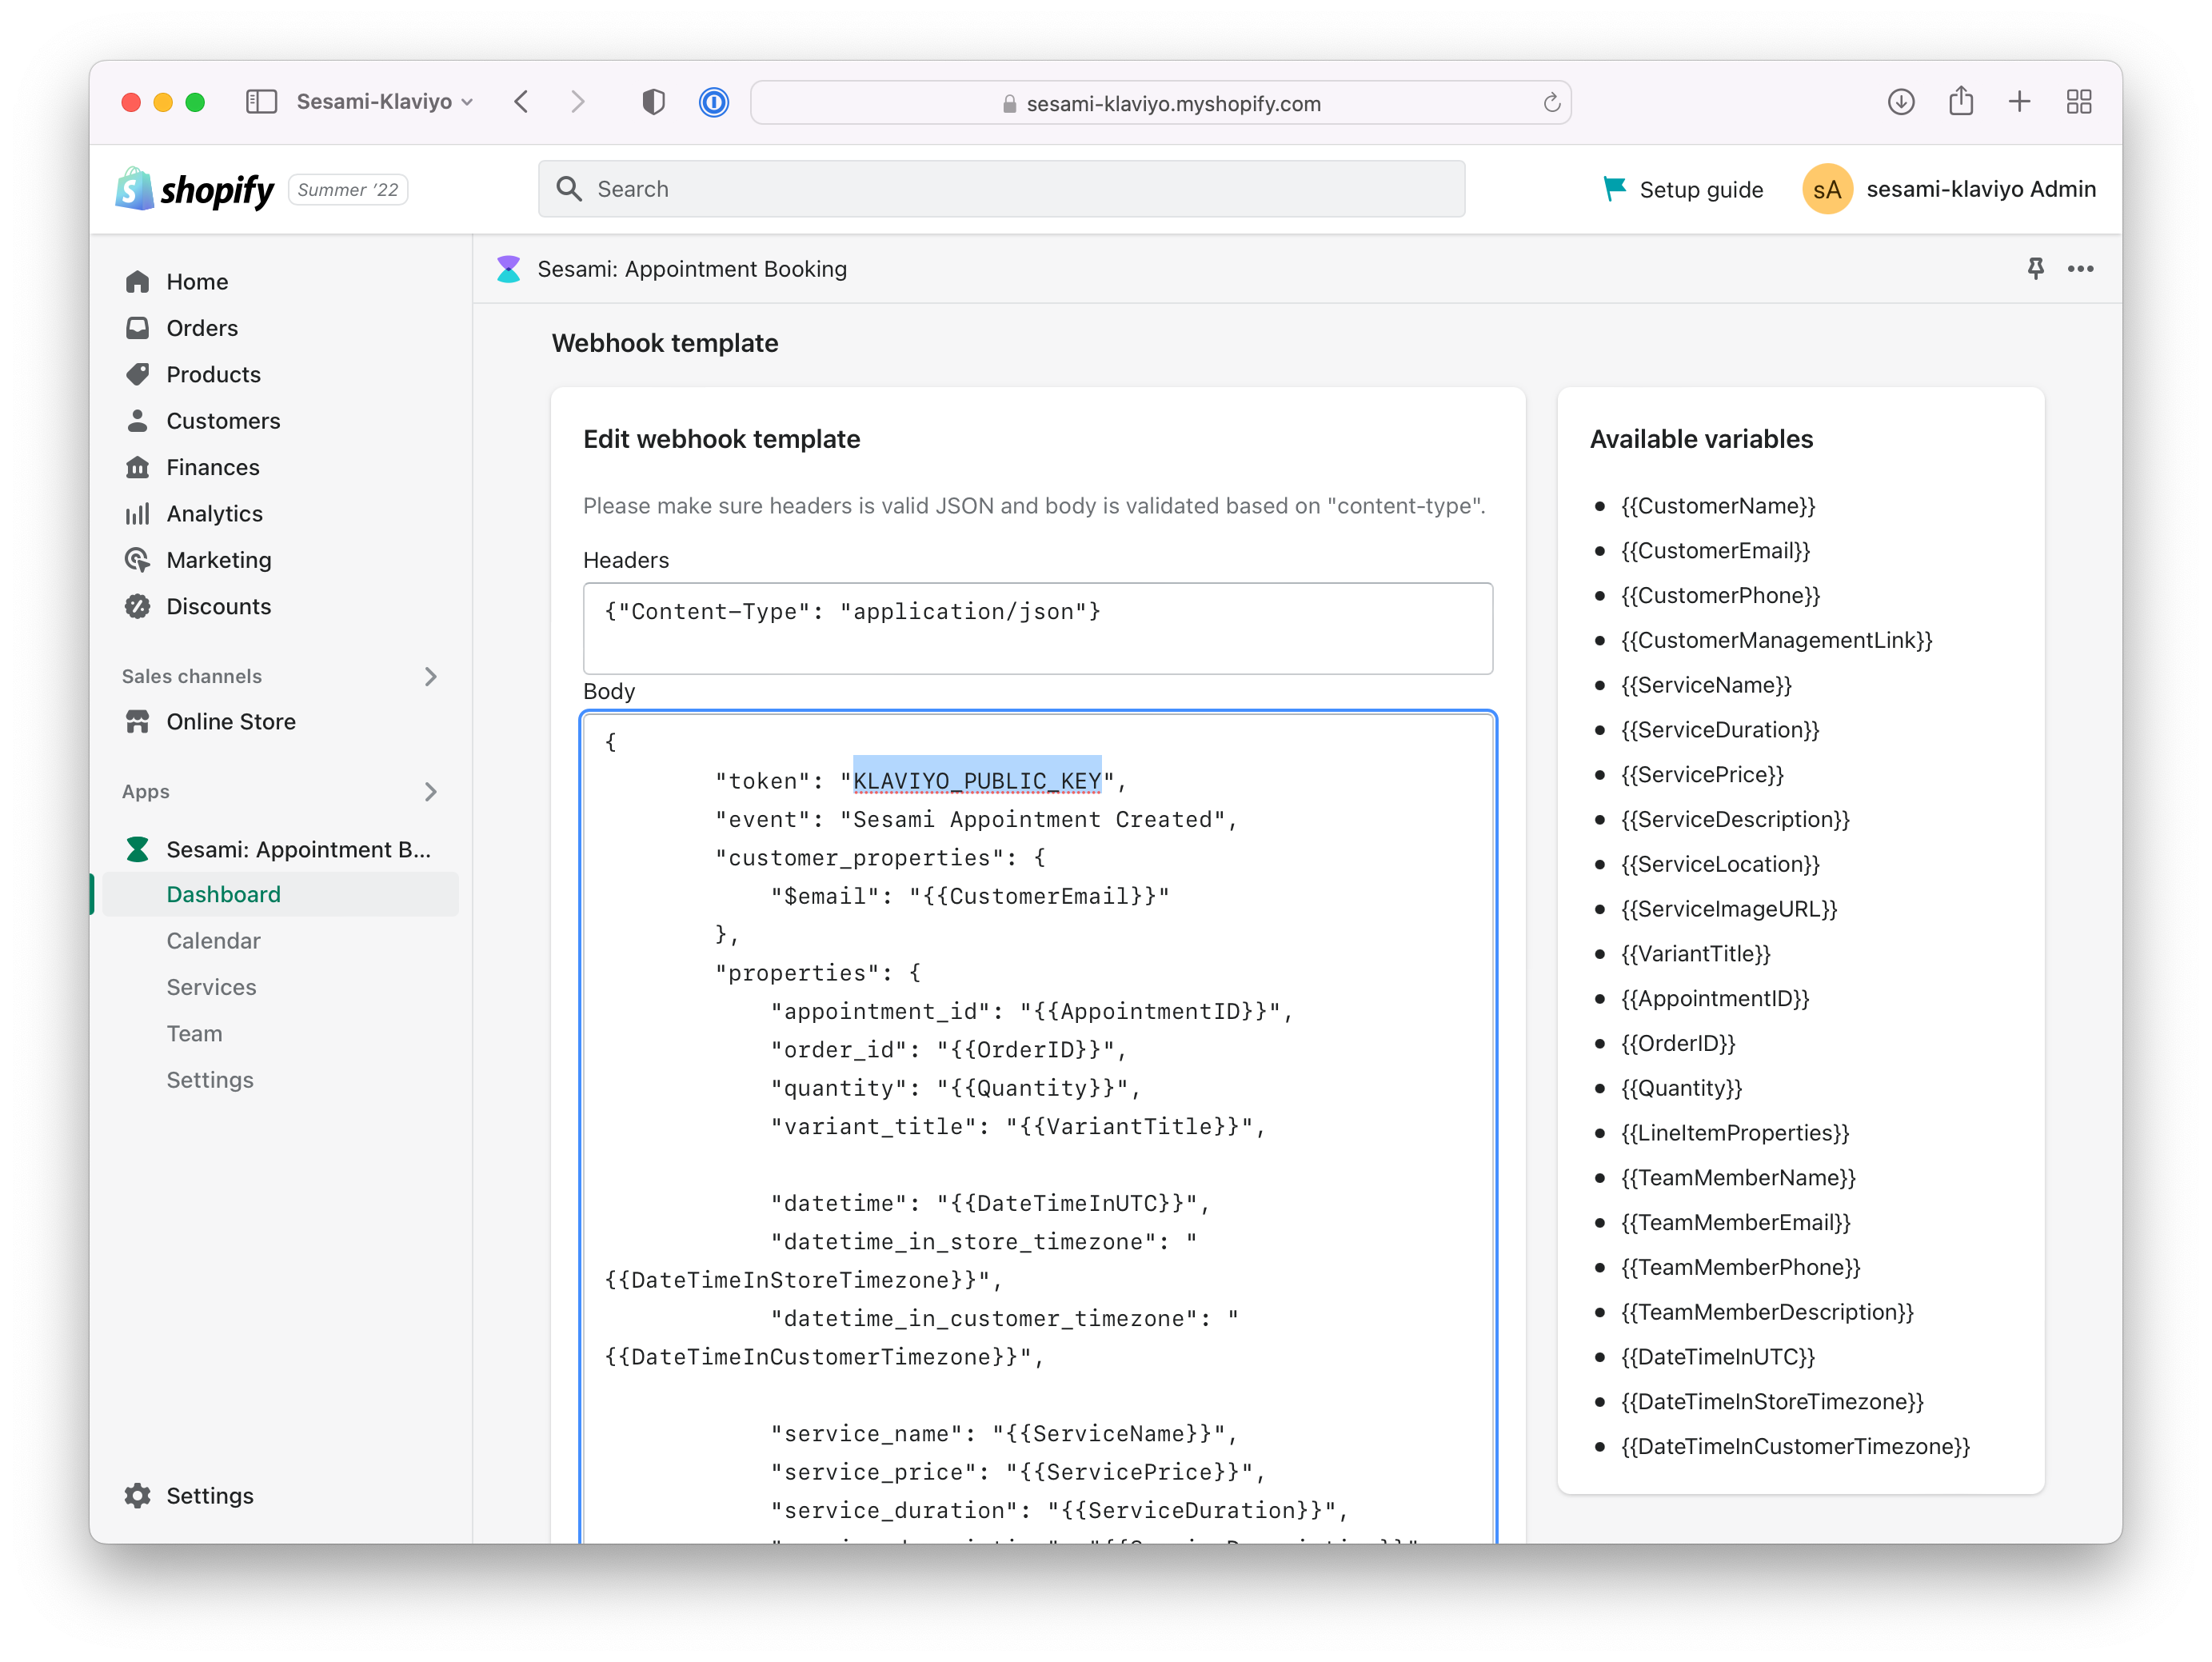Focus the Shopify Search field

pos(1002,189)
